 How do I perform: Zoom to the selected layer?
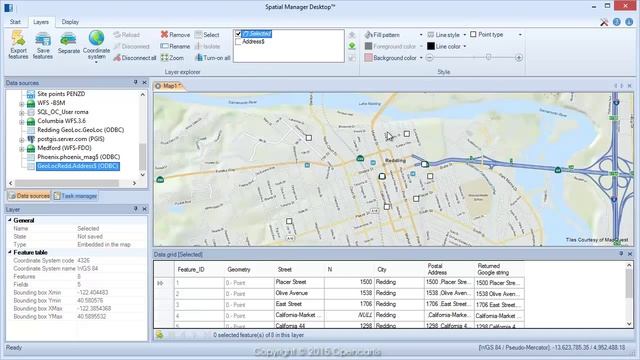point(172,58)
